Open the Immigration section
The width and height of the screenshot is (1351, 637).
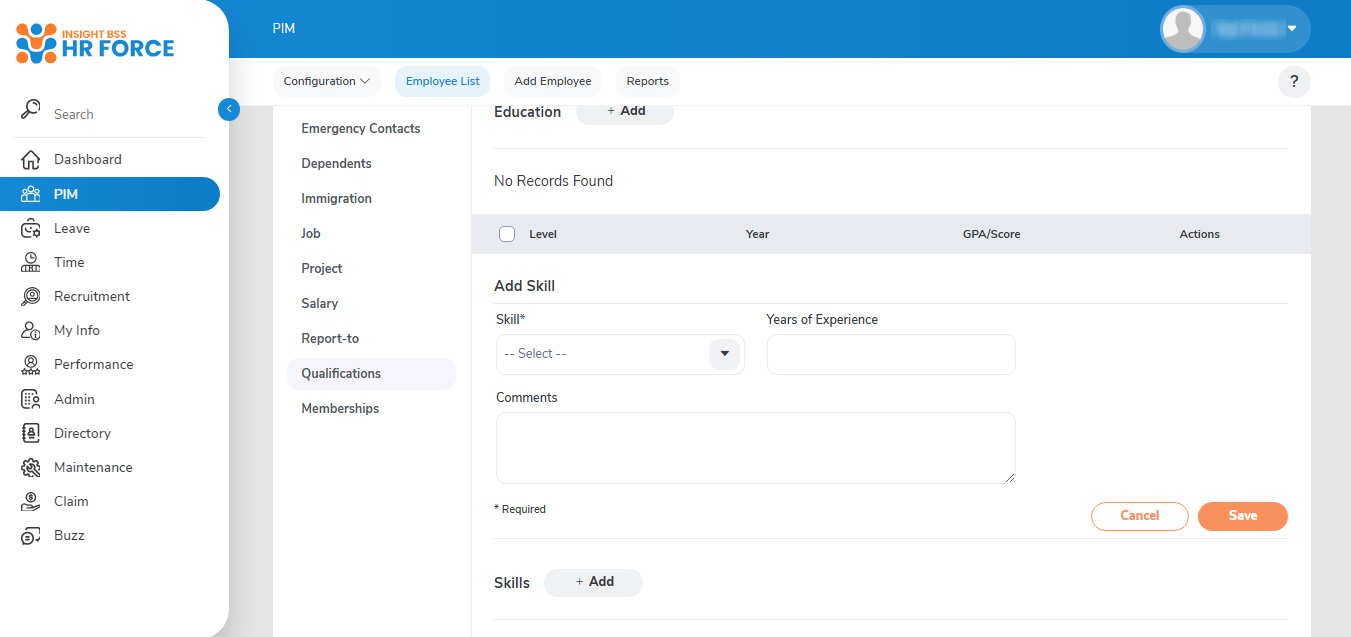[x=337, y=199]
